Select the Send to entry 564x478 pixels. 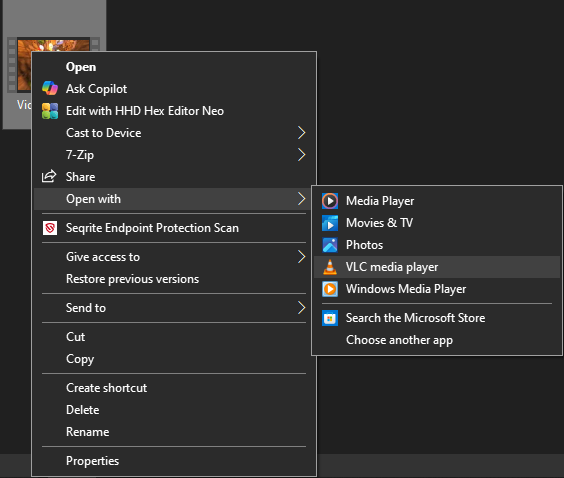pyautogui.click(x=174, y=308)
